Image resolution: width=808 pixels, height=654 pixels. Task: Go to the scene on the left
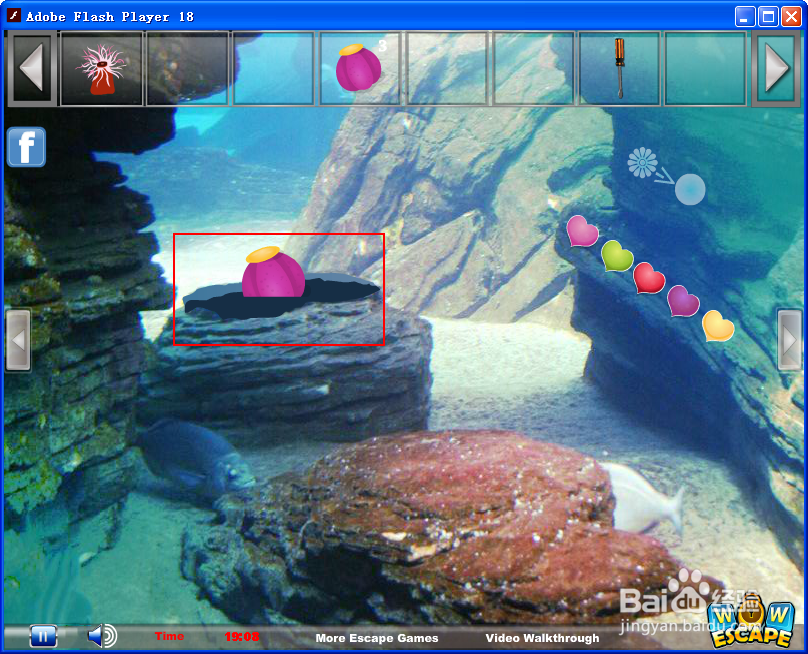(18, 340)
